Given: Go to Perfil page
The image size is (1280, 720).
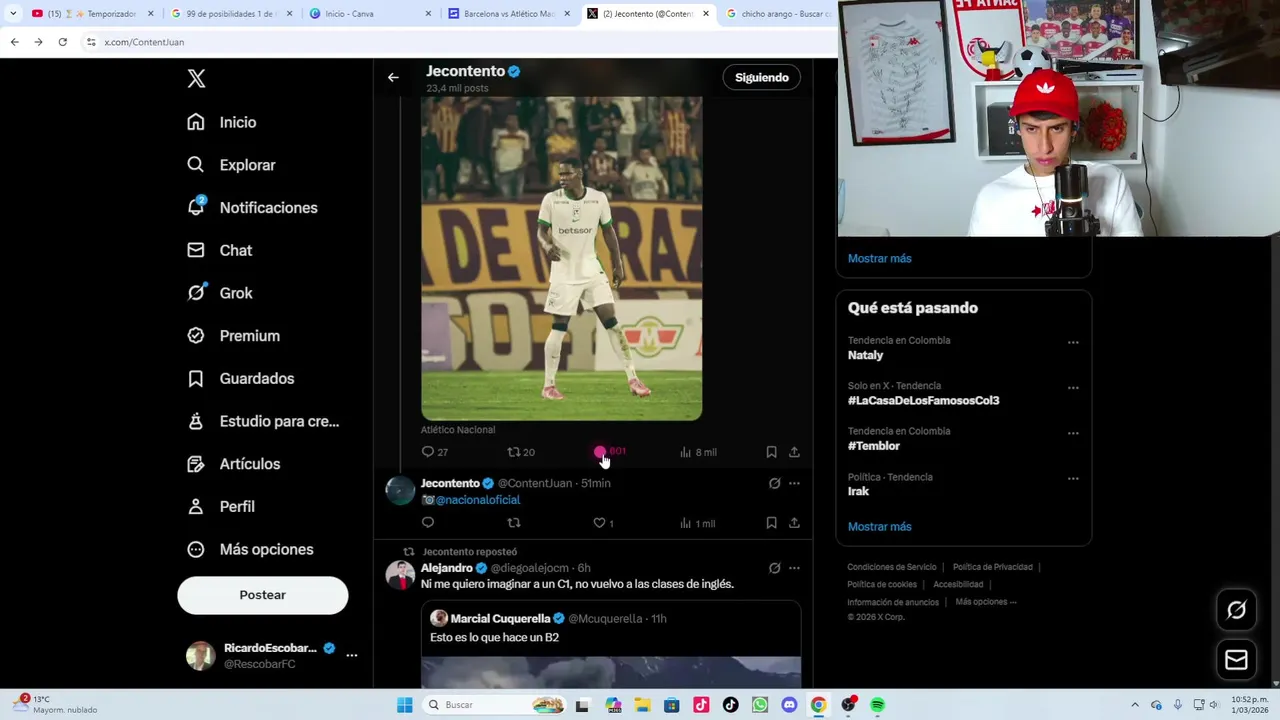Looking at the screenshot, I should coord(220,506).
